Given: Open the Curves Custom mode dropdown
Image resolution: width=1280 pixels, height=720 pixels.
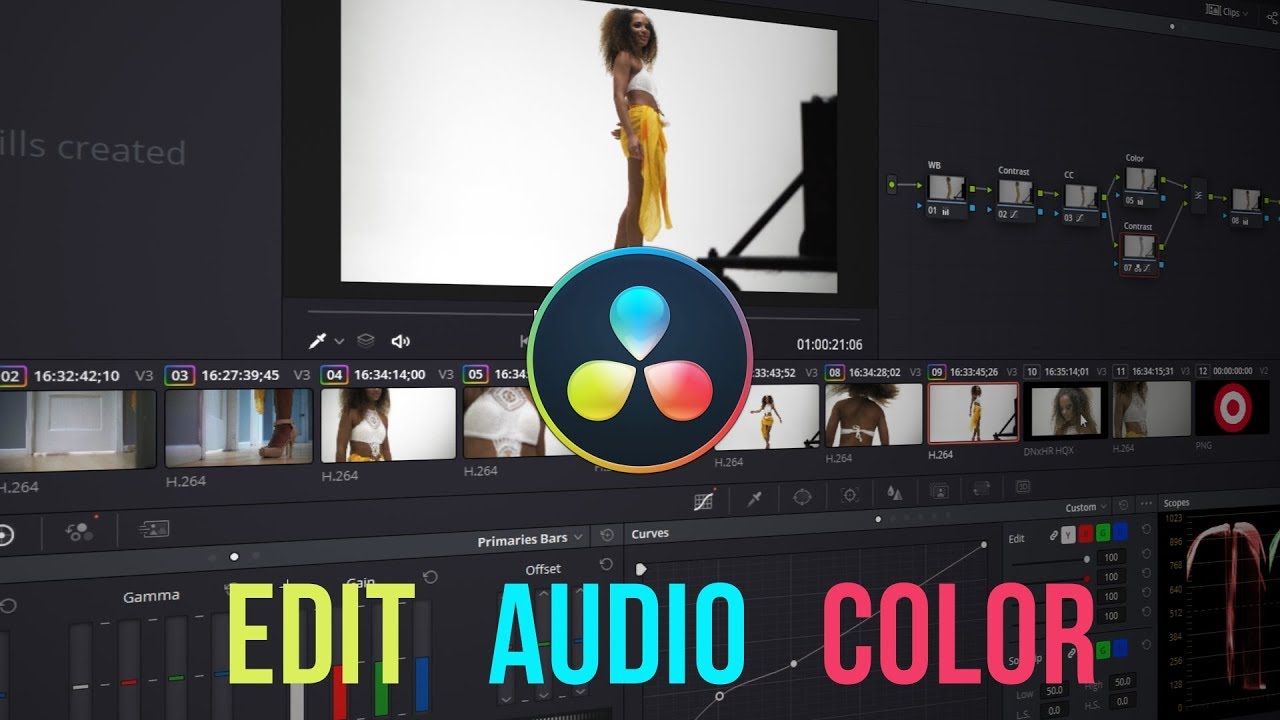Looking at the screenshot, I should [1086, 508].
